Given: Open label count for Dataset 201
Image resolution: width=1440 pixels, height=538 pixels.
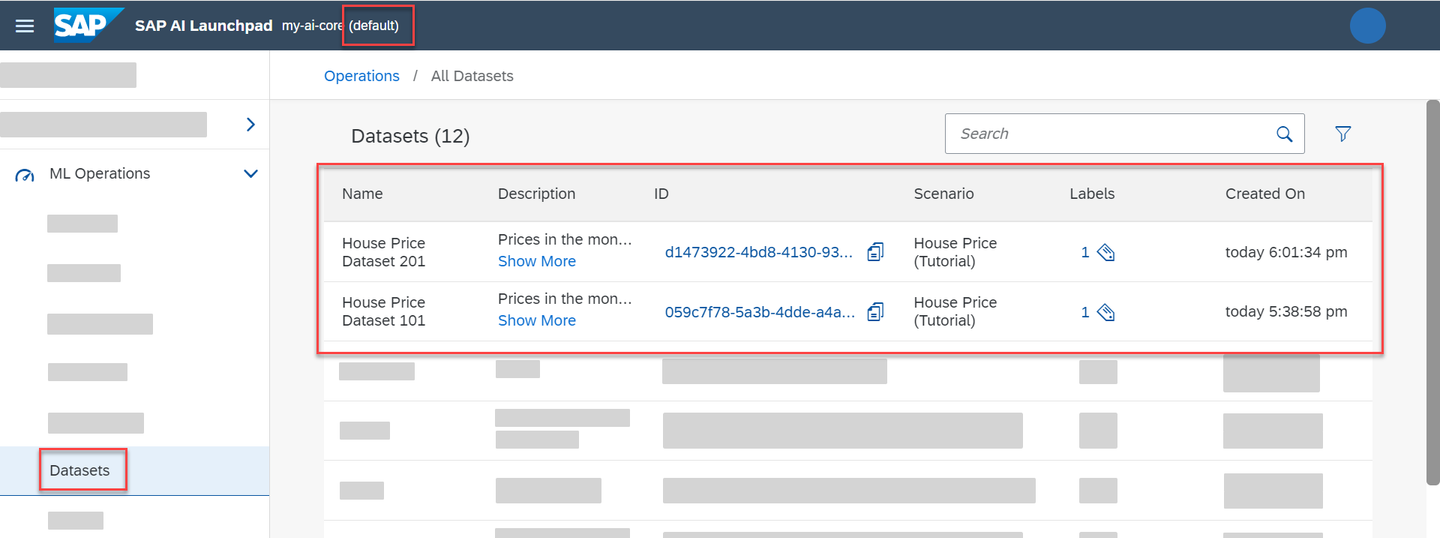Looking at the screenshot, I should pyautogui.click(x=1085, y=253).
